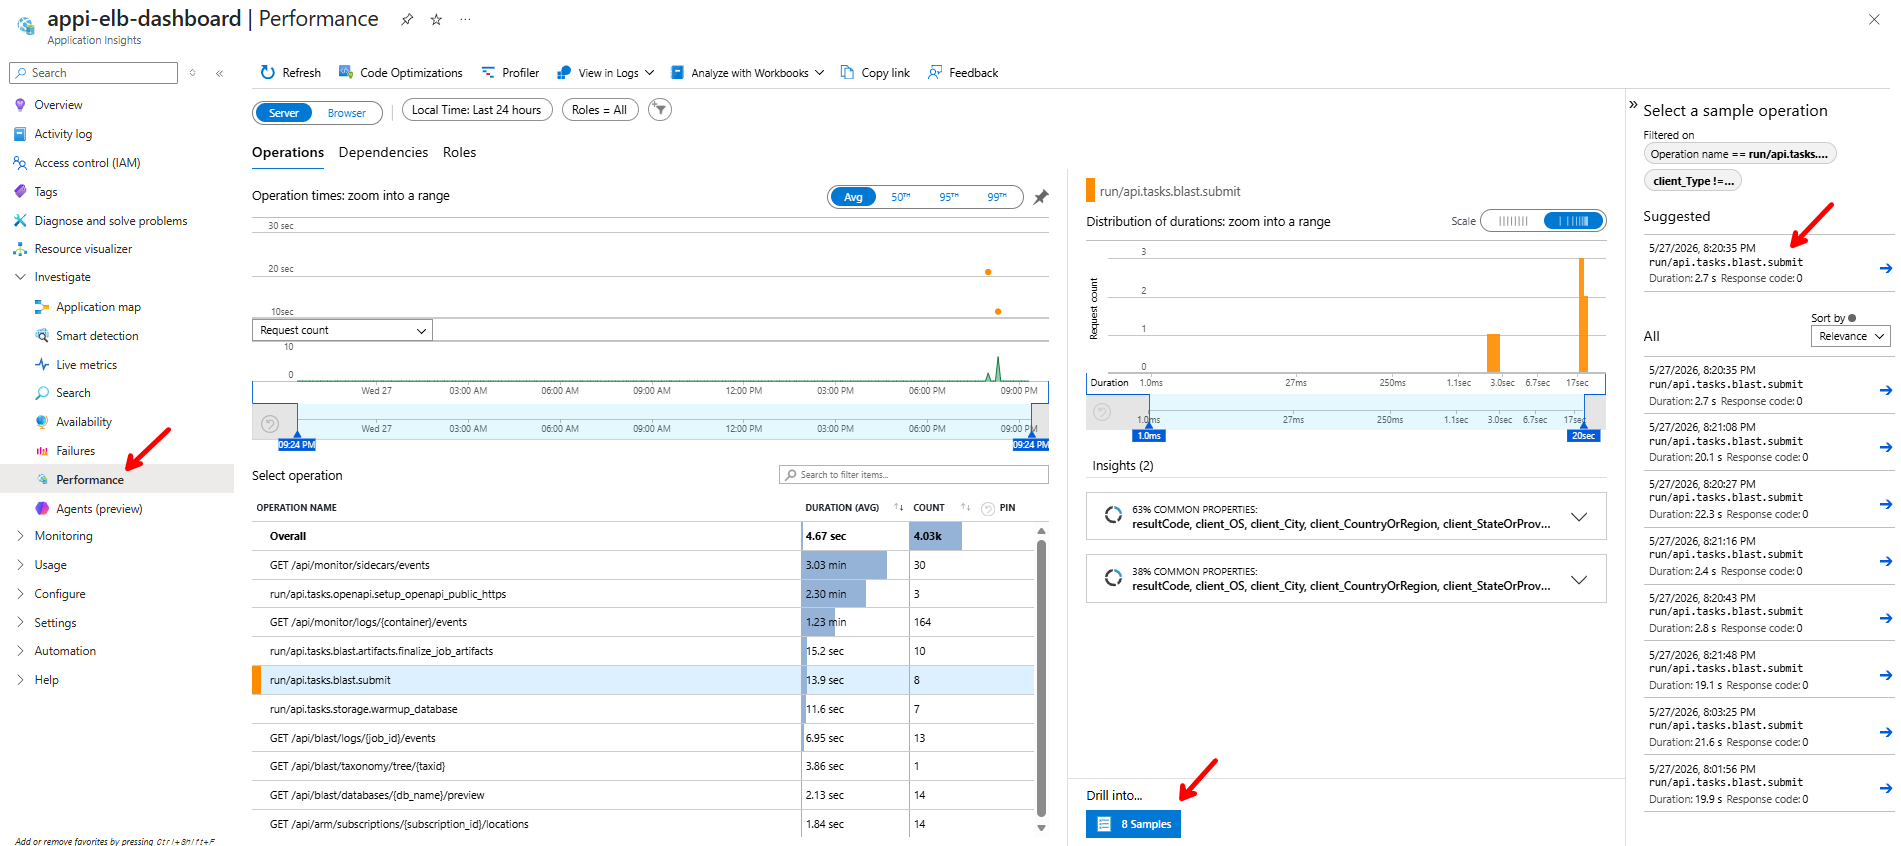Sort by DURATION (AVG) column

coord(842,508)
